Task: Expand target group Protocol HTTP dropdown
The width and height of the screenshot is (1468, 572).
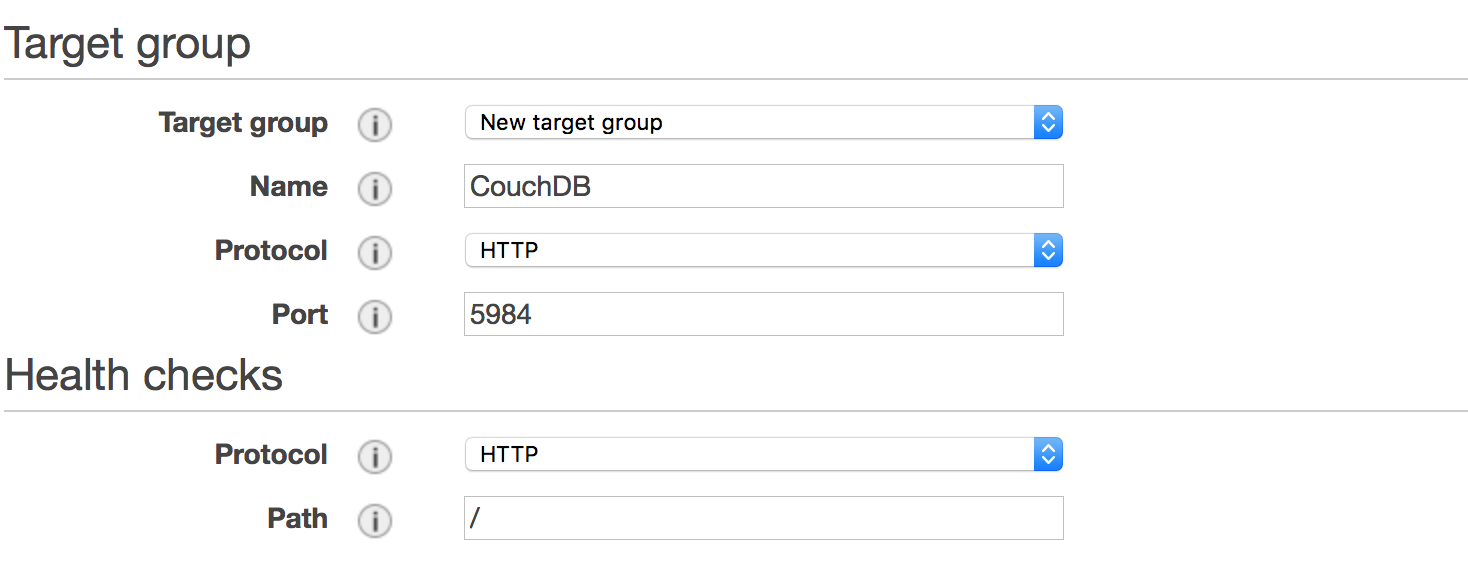Action: tap(763, 251)
